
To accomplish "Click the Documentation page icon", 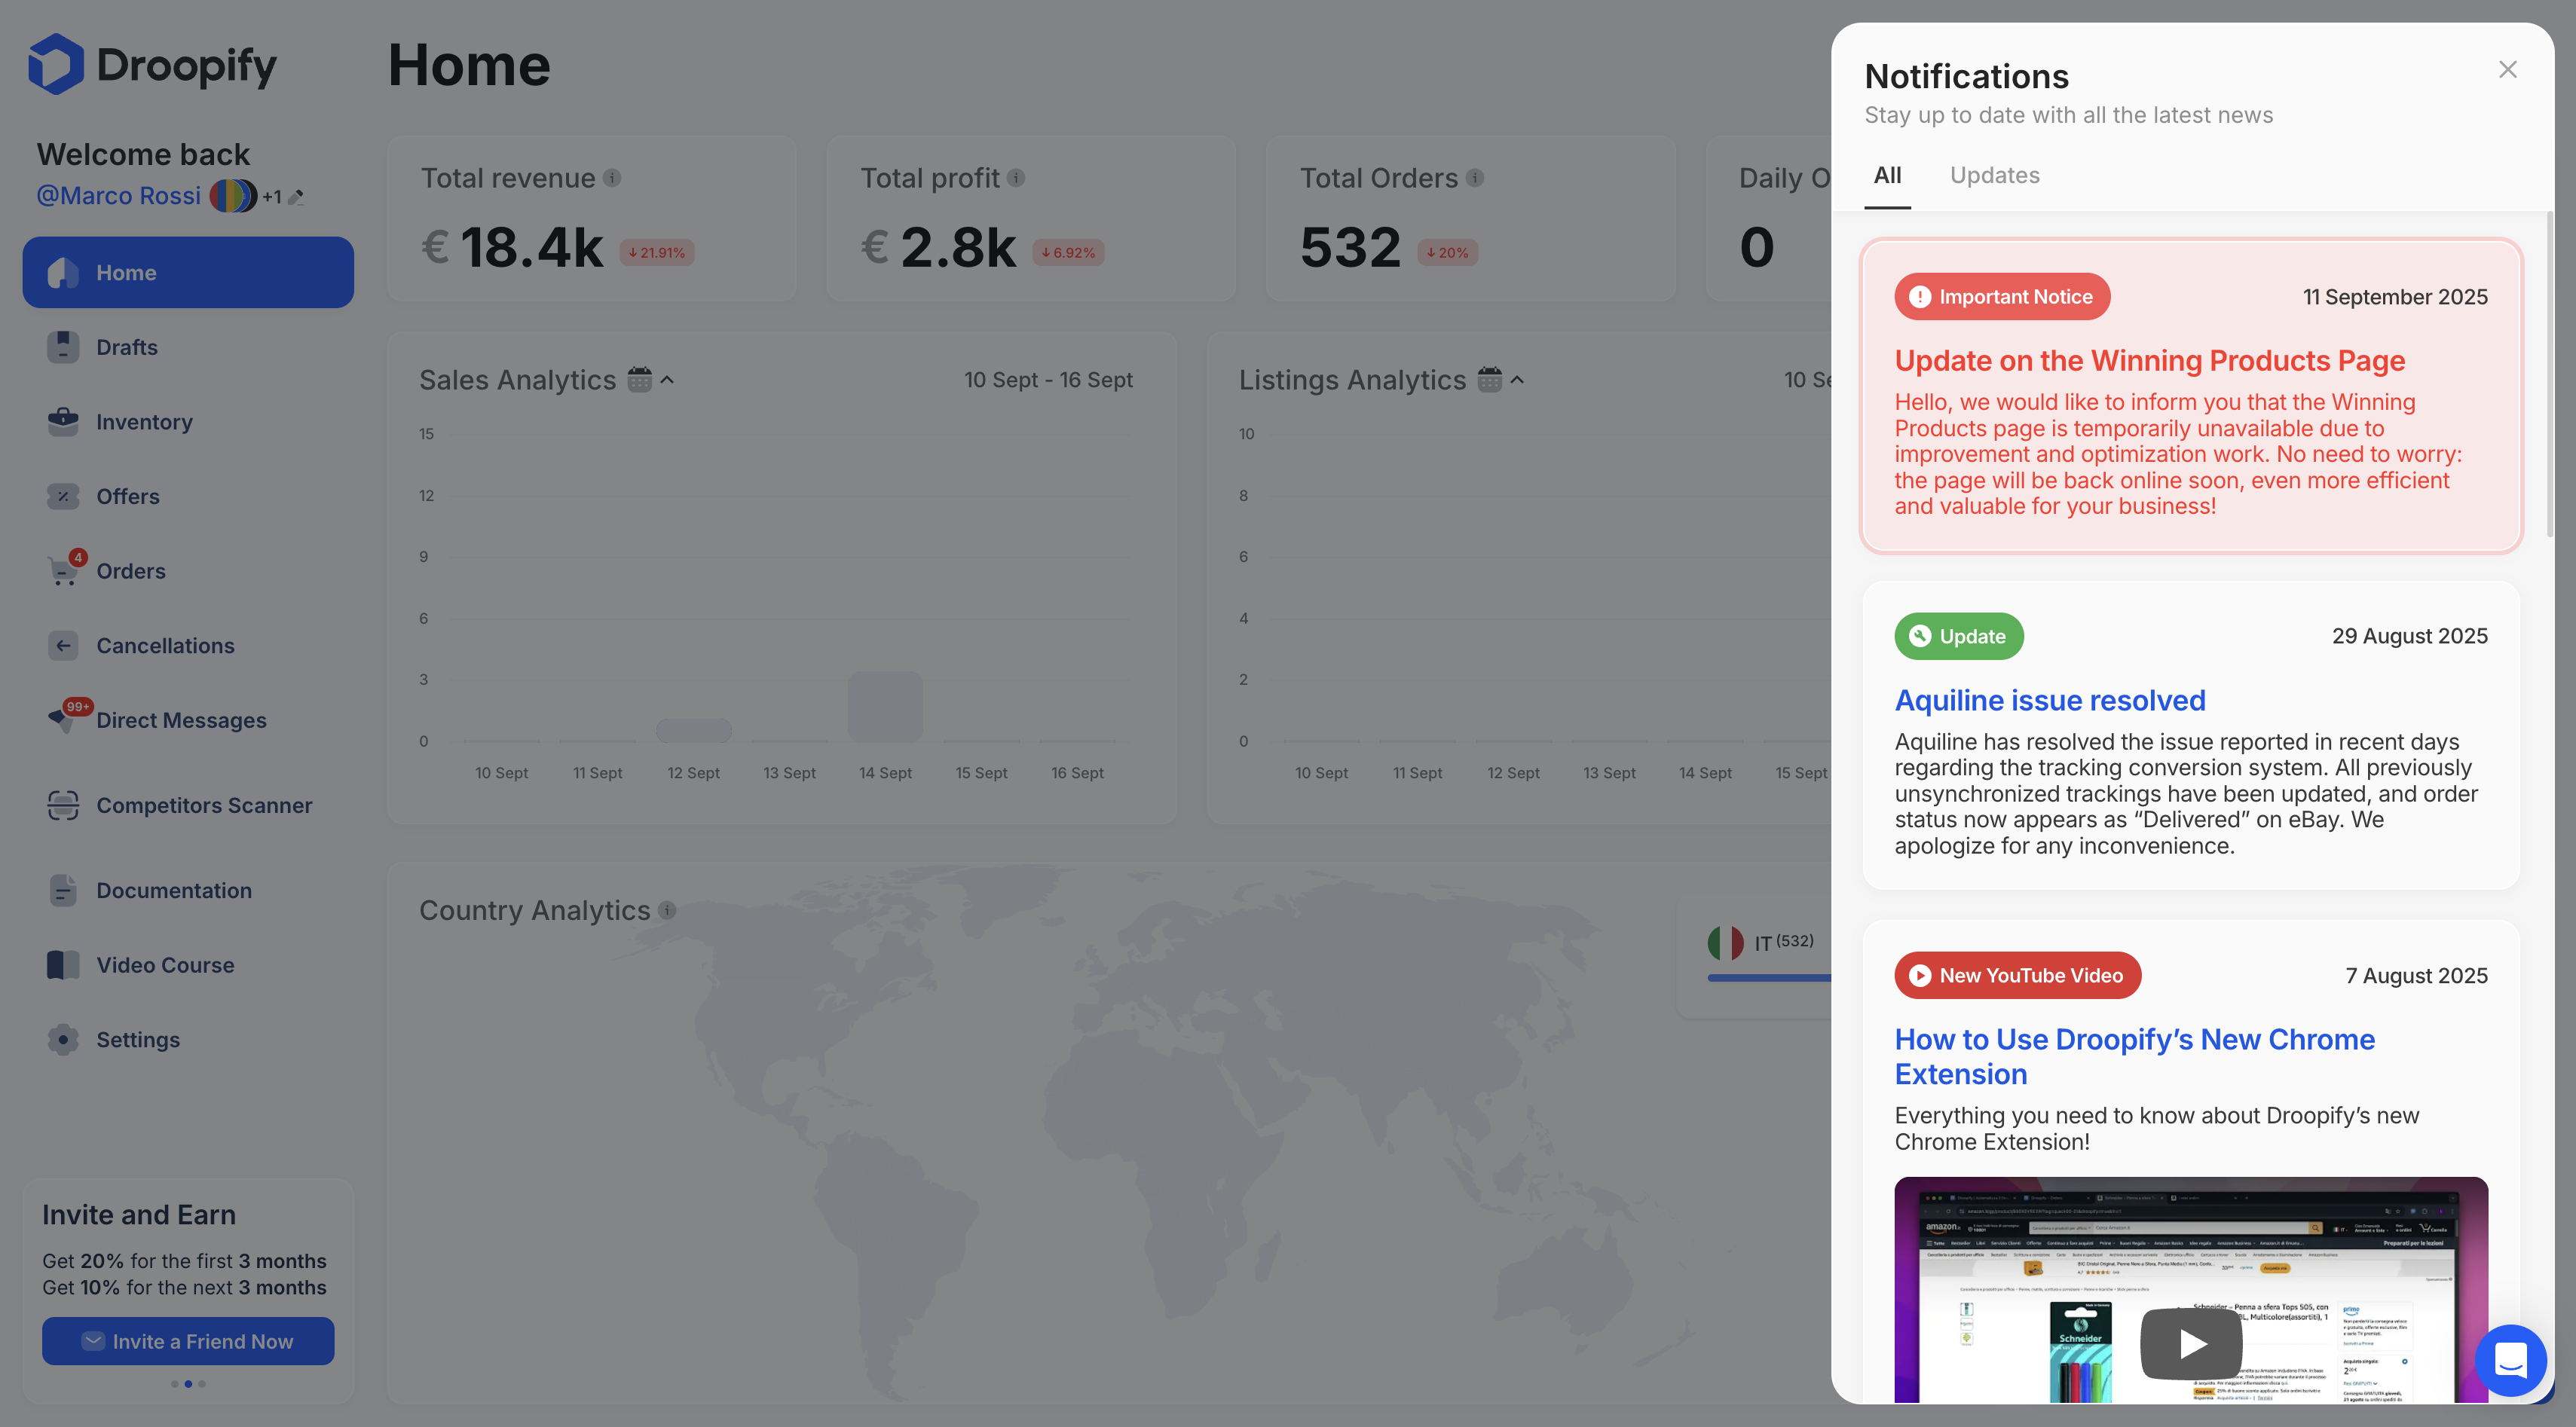I will point(63,890).
